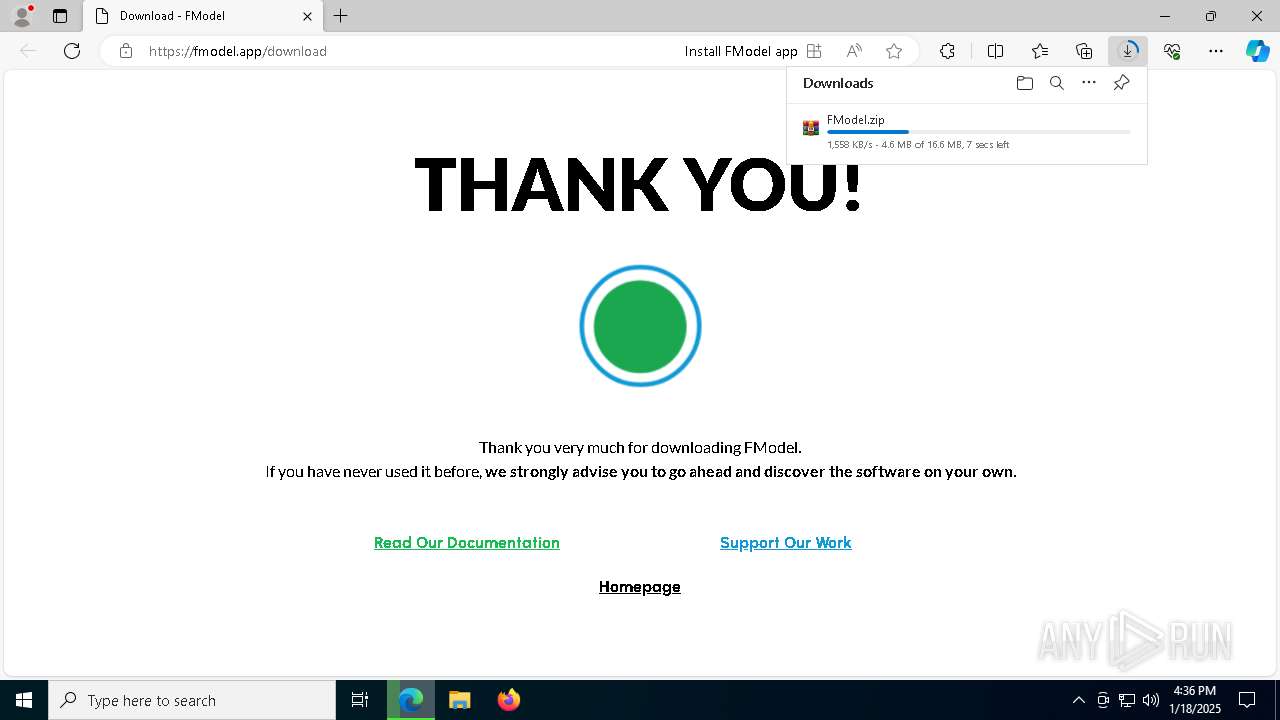Screen dimensions: 1280x720
Task: Open the tab actions menu icon
Action: click(x=60, y=16)
